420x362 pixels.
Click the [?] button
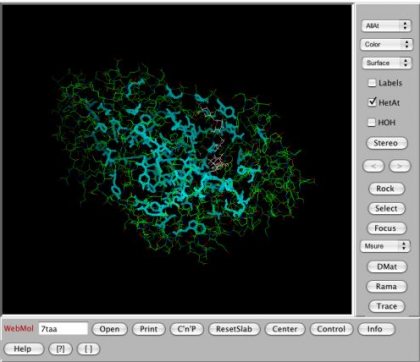point(60,349)
